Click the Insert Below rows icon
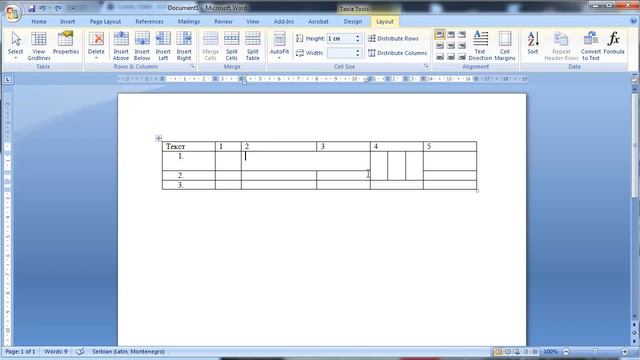The width and height of the screenshot is (640, 360). [142, 39]
